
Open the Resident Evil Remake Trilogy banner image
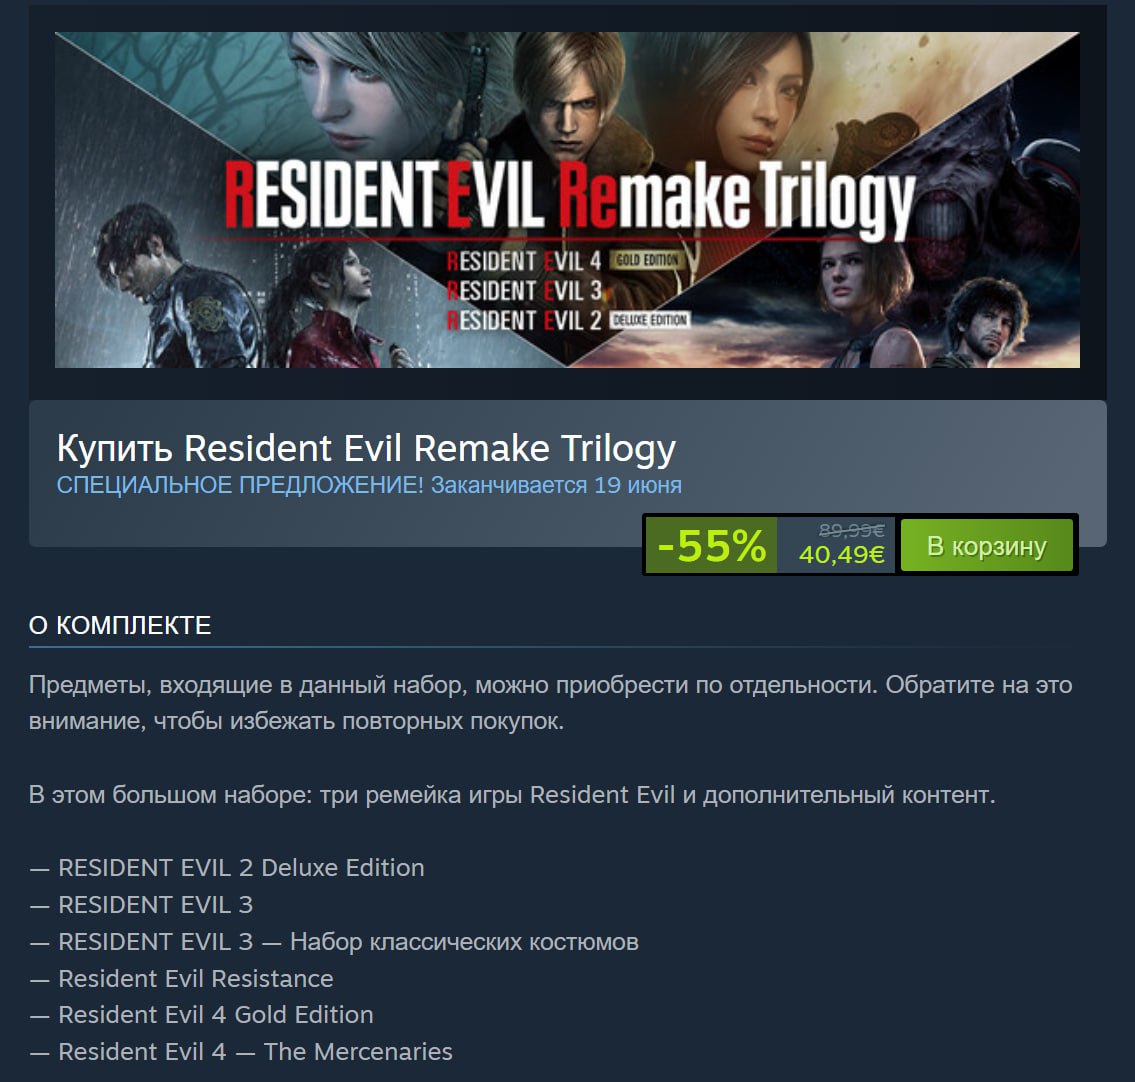(x=568, y=200)
